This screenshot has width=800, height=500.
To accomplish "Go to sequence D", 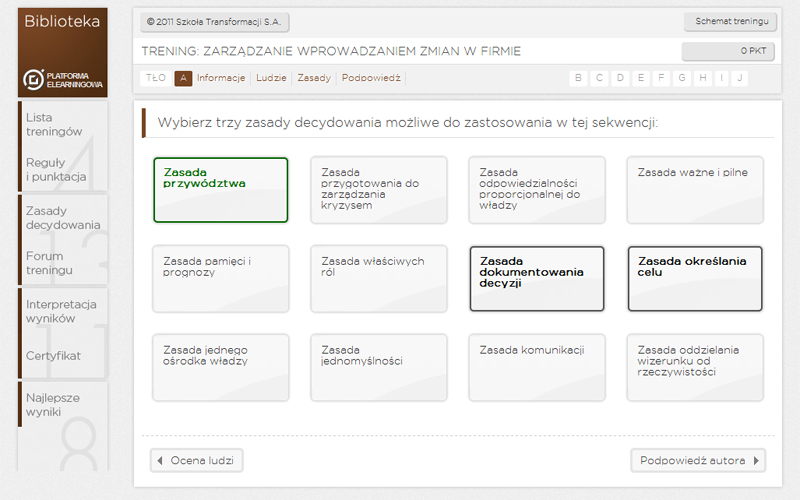I will [620, 78].
